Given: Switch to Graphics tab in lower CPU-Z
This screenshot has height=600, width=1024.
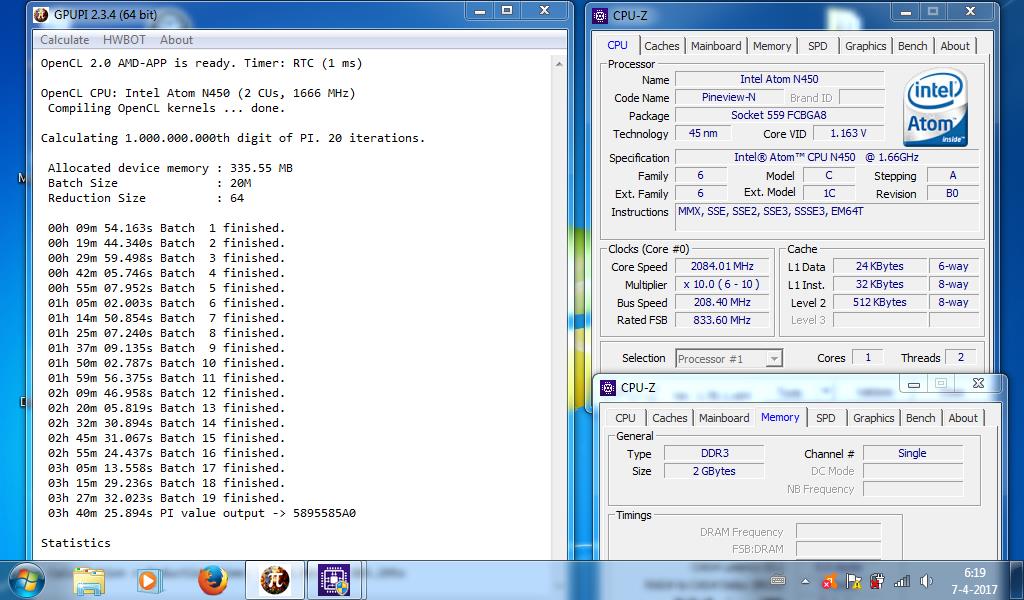Looking at the screenshot, I should coord(873,418).
